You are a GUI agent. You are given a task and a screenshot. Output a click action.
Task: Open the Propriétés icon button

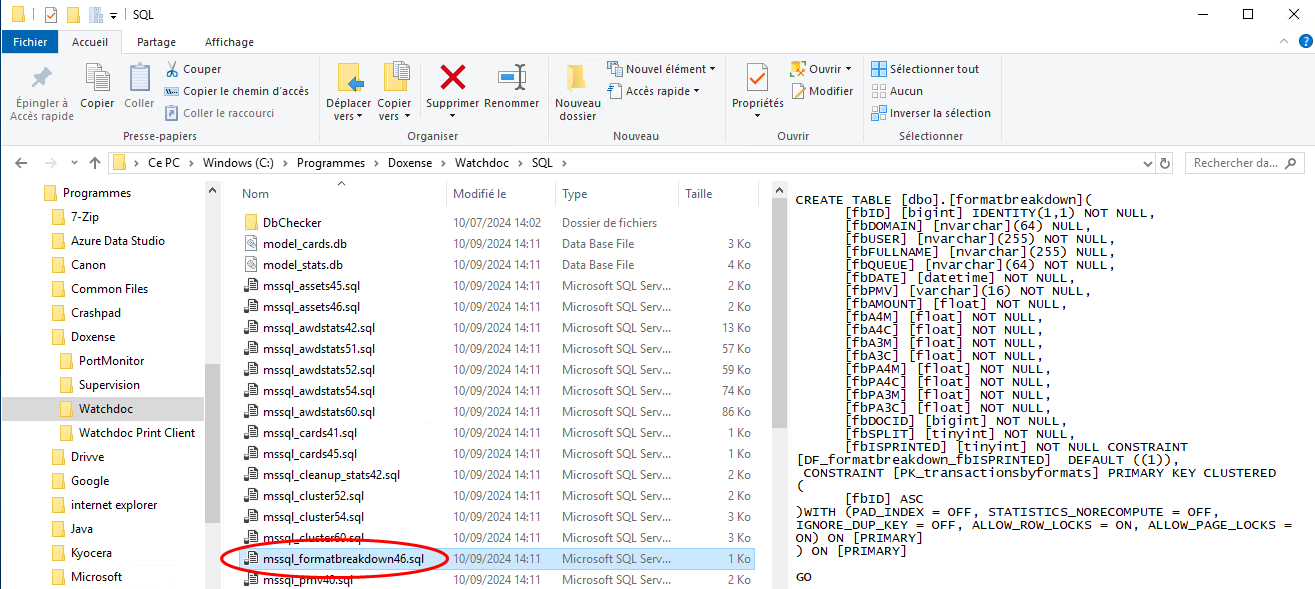(x=757, y=78)
